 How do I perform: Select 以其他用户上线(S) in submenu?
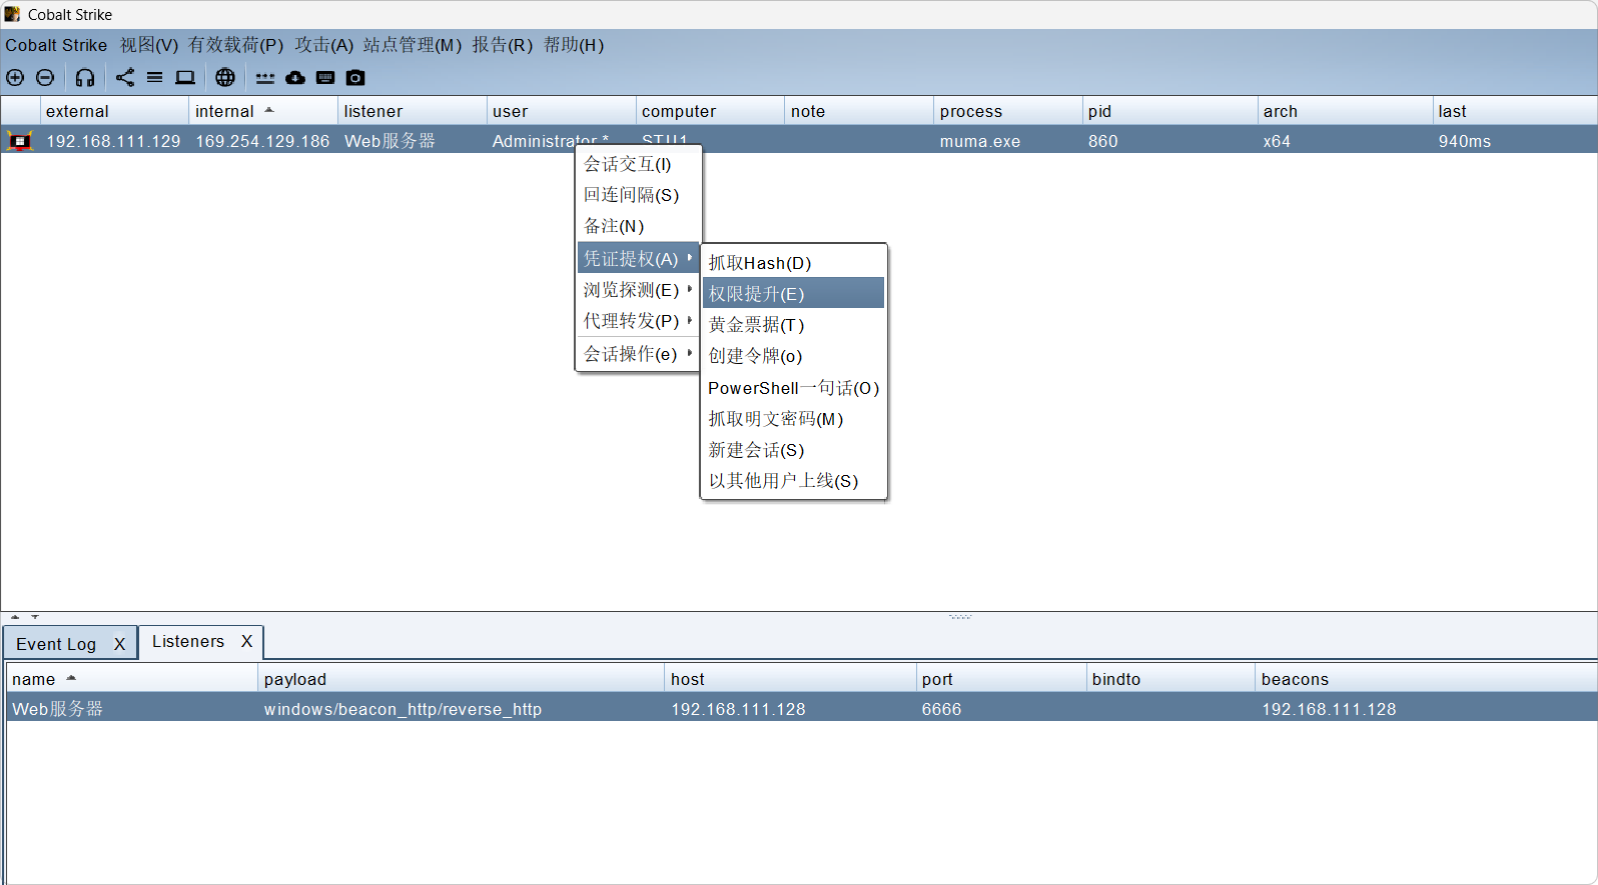[x=793, y=481]
